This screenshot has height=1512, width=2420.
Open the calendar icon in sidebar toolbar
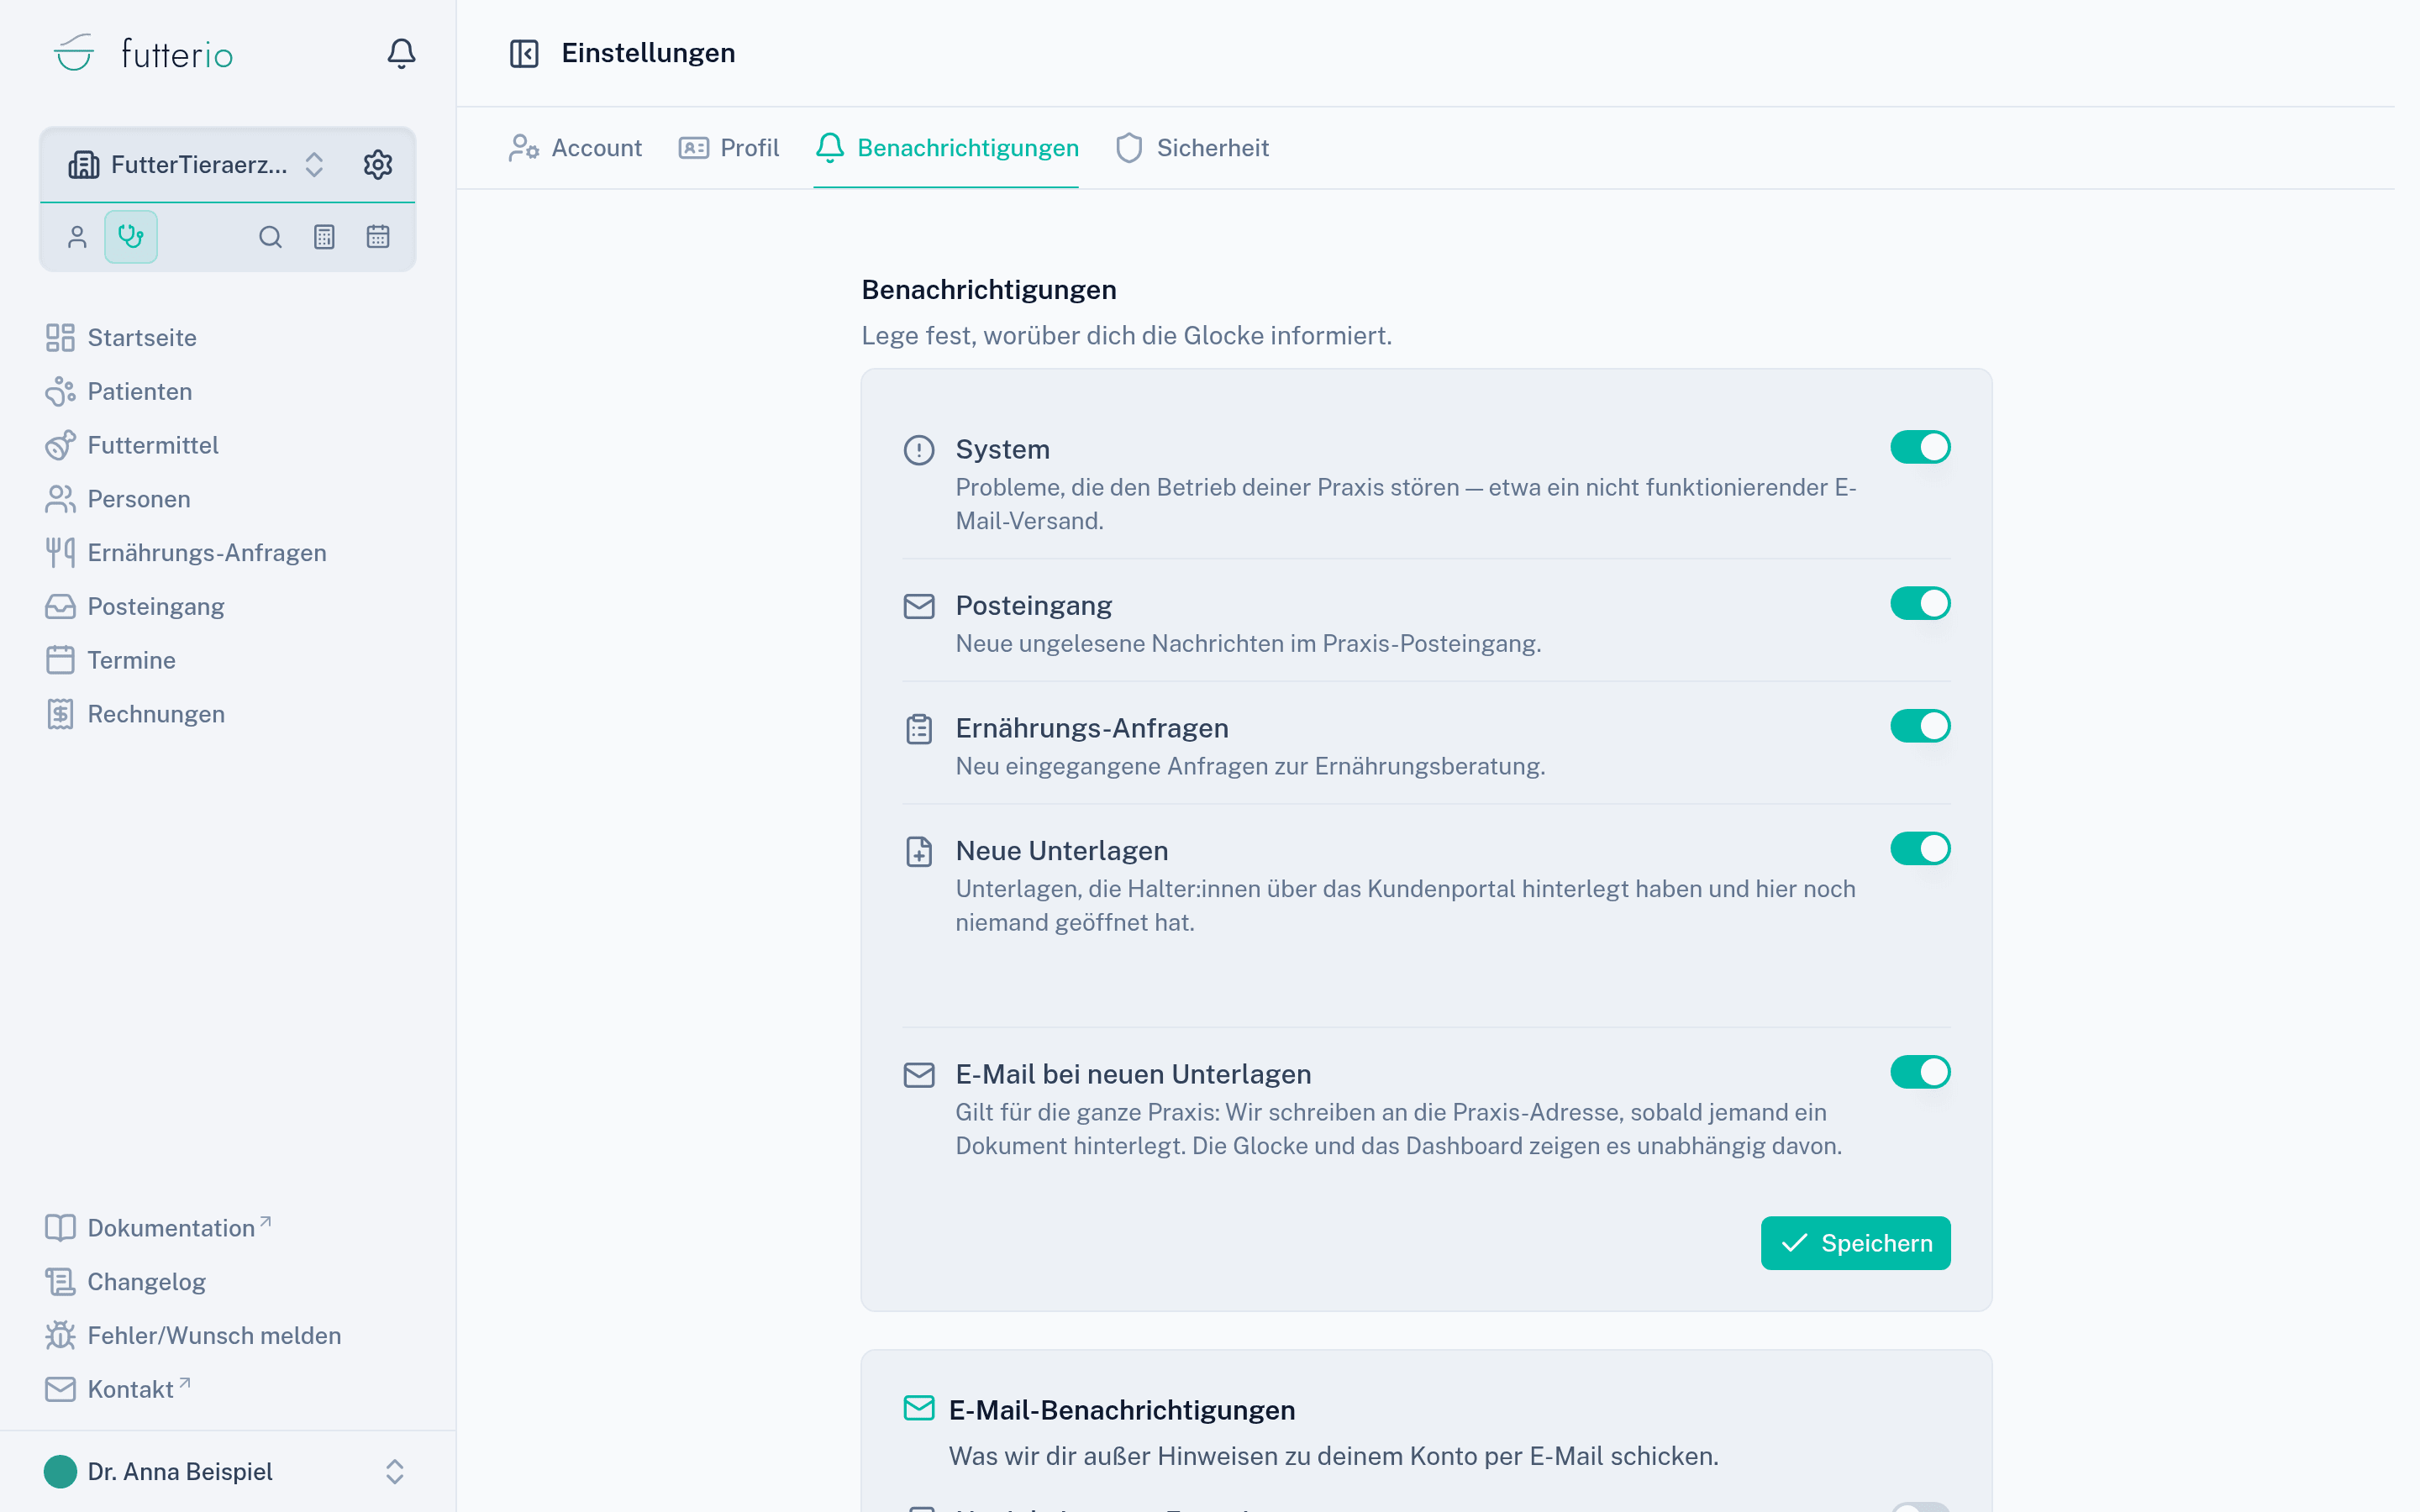click(378, 237)
